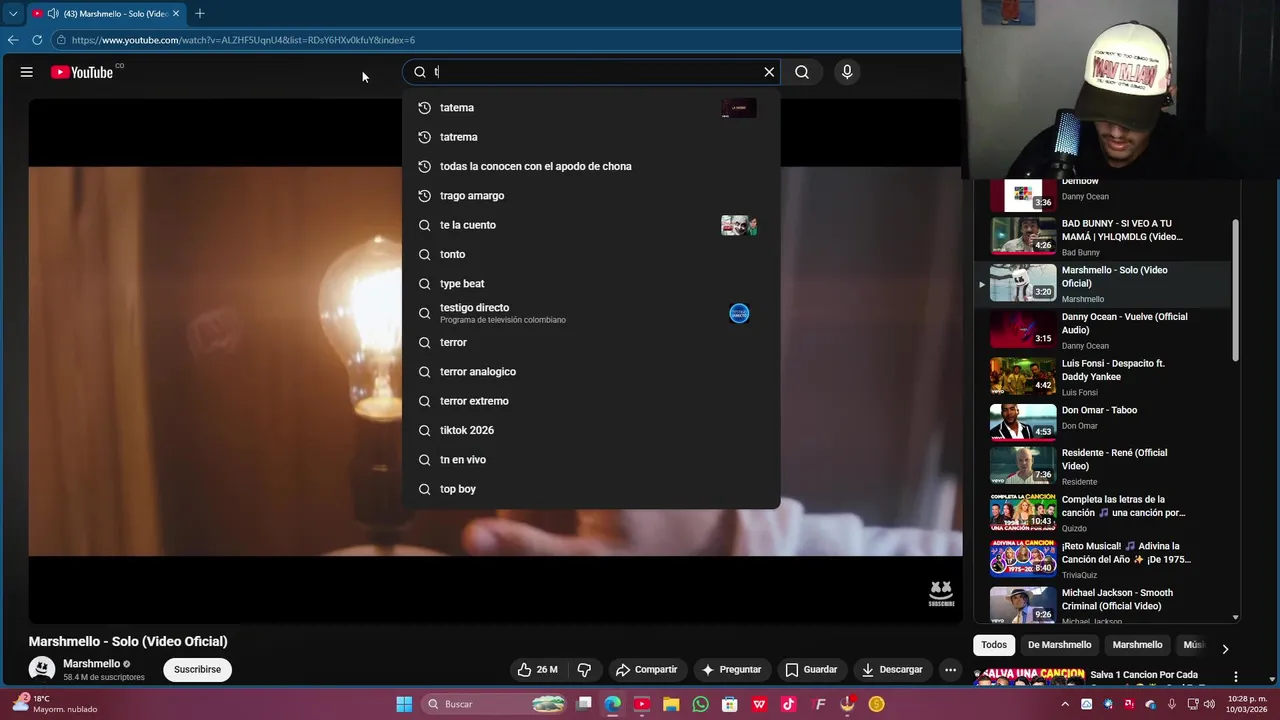Show hidden system tray icons chevron
The width and height of the screenshot is (1280, 720).
coord(1065,704)
